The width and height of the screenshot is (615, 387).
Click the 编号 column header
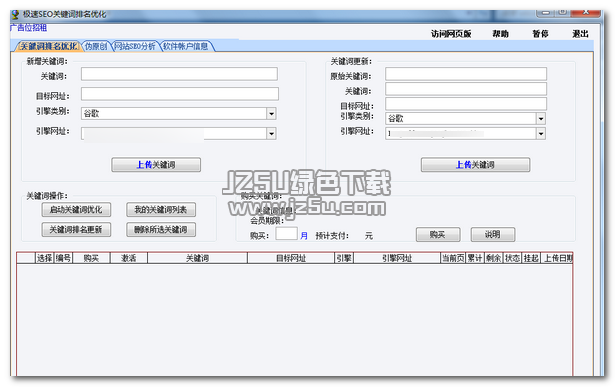pyautogui.click(x=63, y=258)
